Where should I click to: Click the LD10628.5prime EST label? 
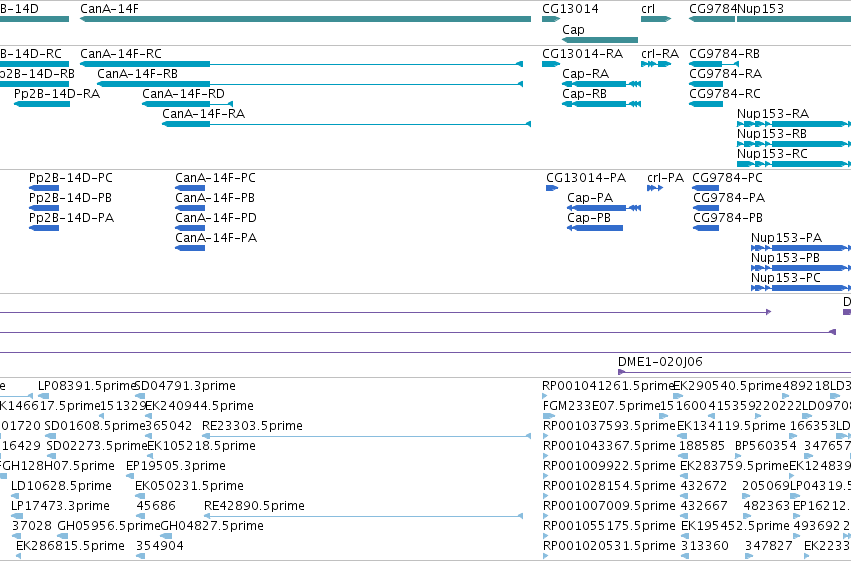(x=61, y=486)
